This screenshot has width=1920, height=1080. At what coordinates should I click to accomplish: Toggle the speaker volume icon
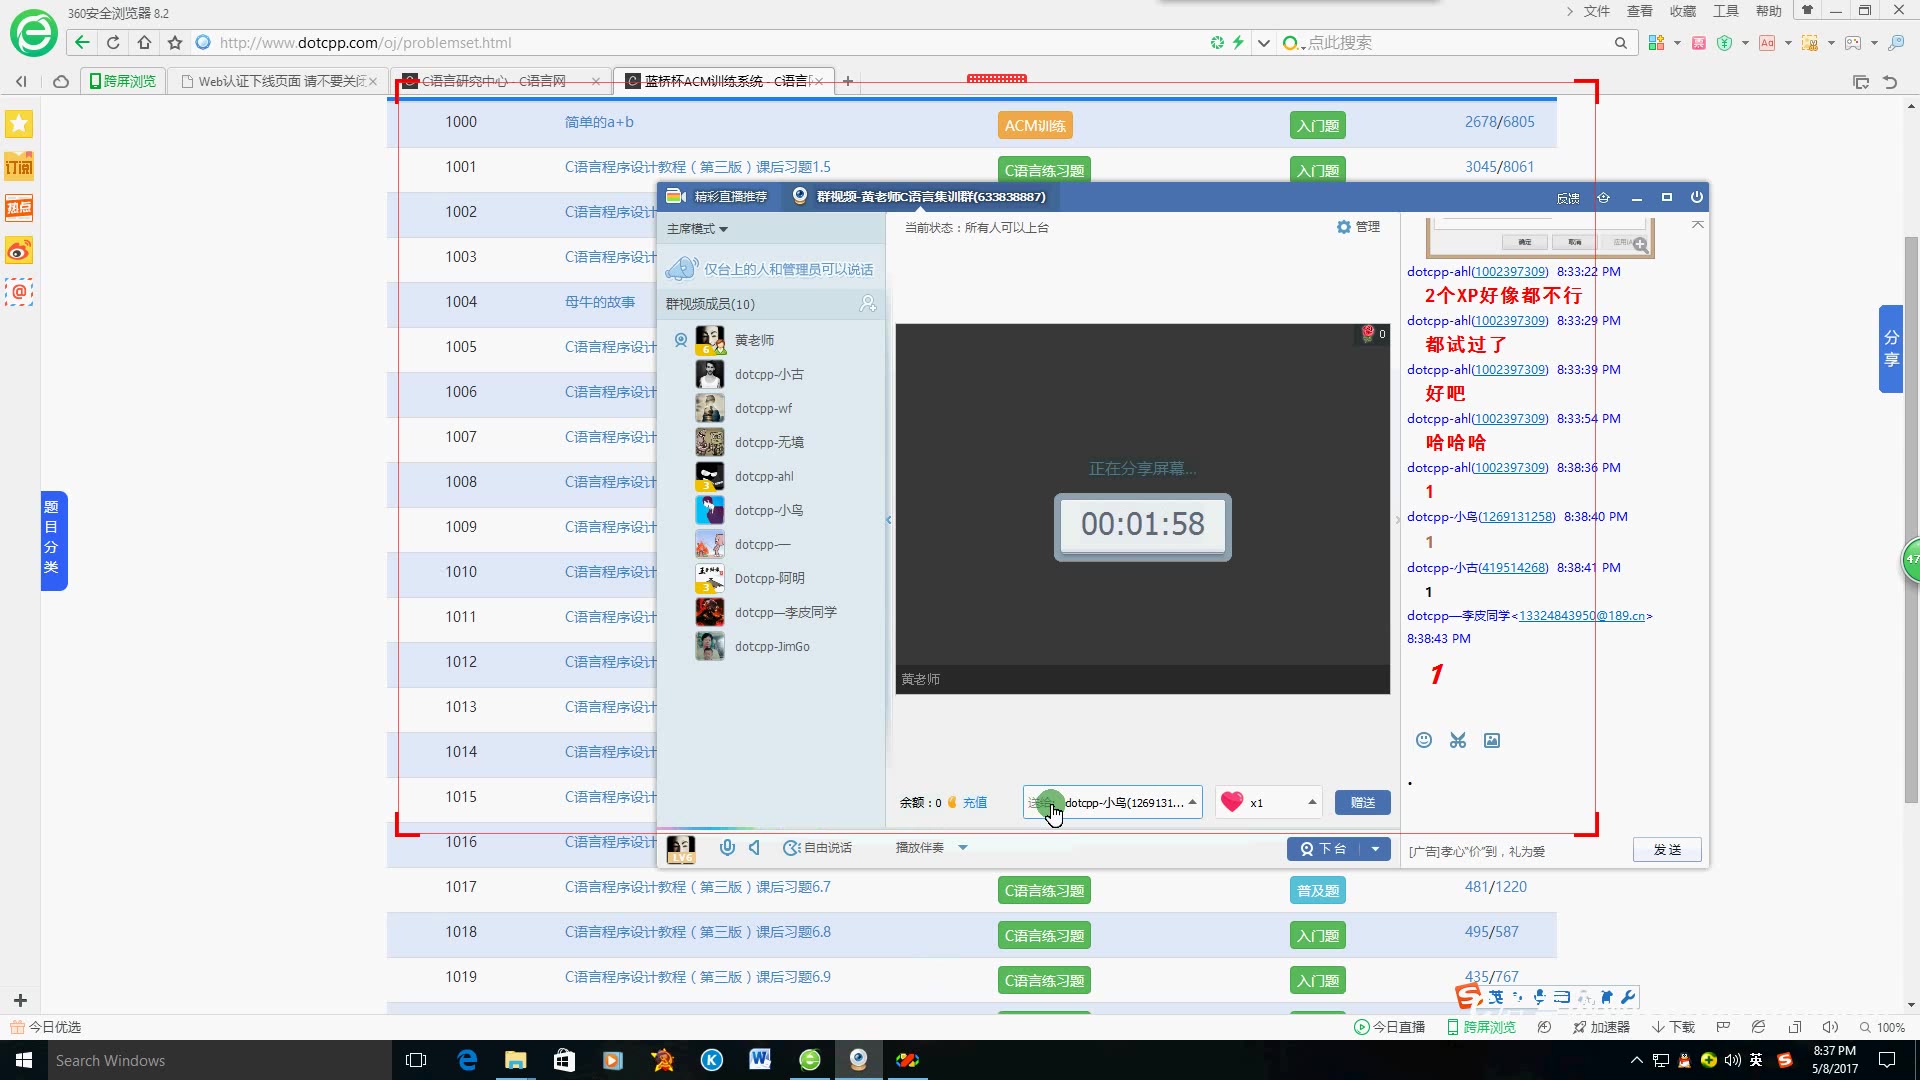coord(755,848)
